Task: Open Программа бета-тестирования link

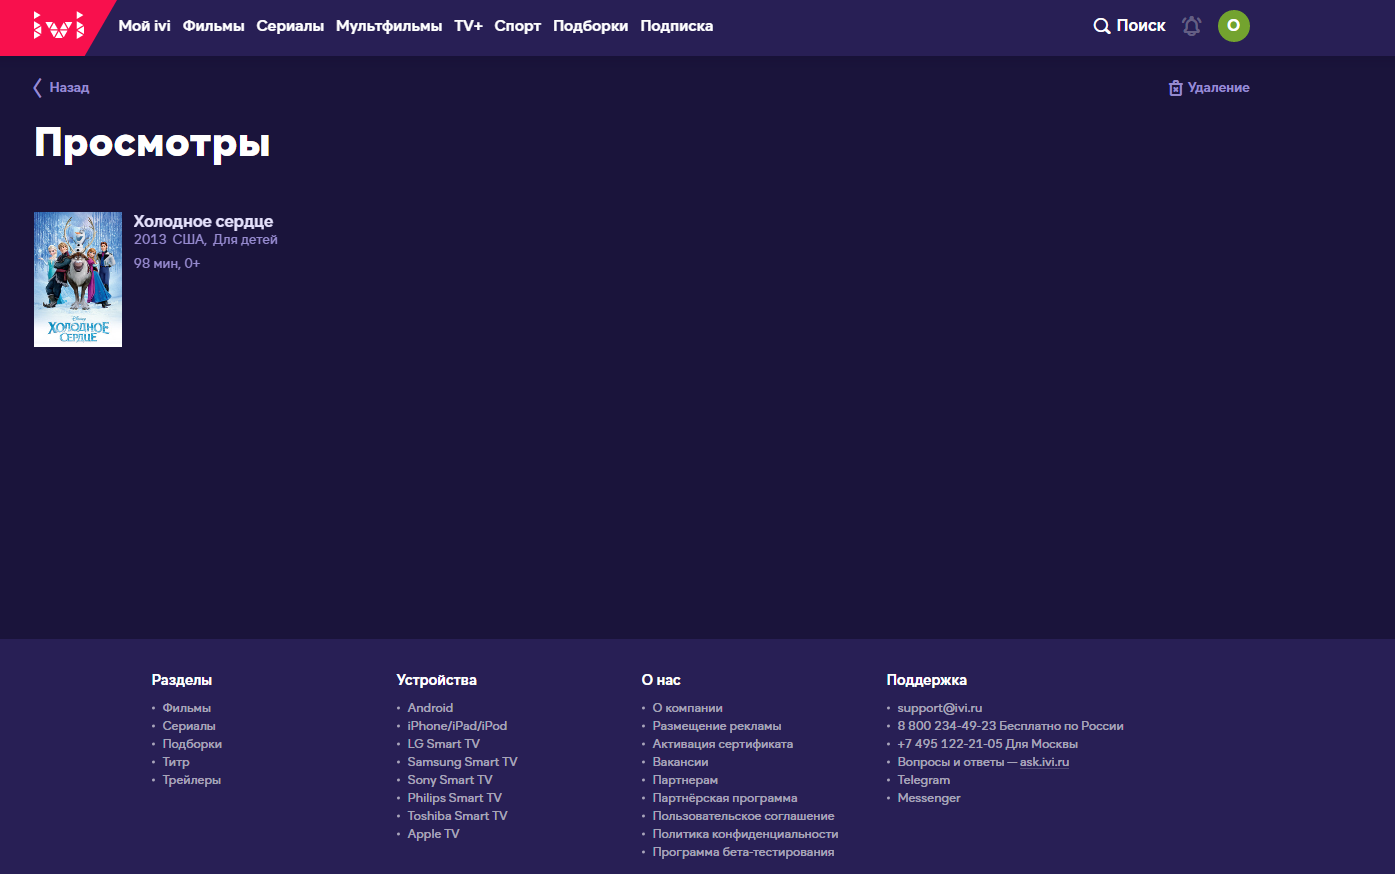Action: [744, 852]
